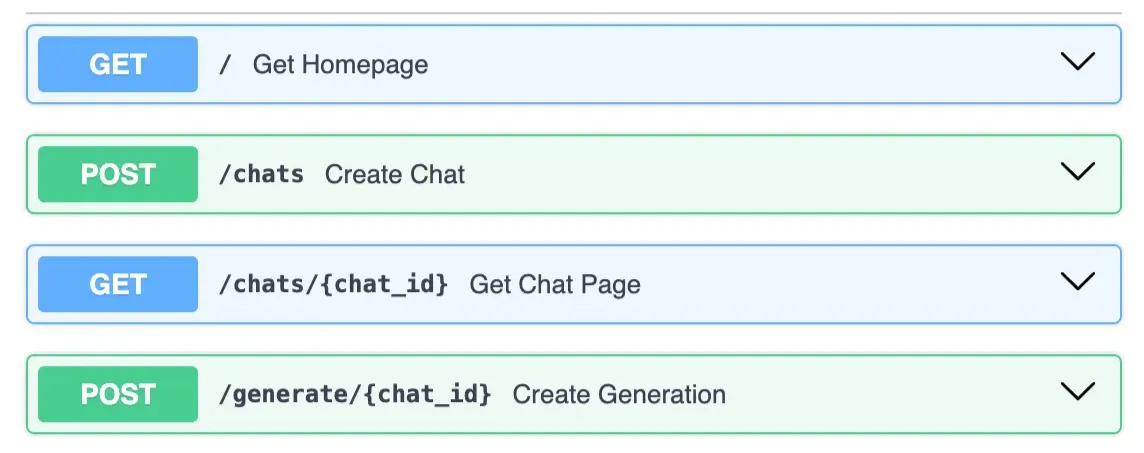Click the /chats/{chat_id} path link
The image size is (1144, 453).
coord(333,284)
